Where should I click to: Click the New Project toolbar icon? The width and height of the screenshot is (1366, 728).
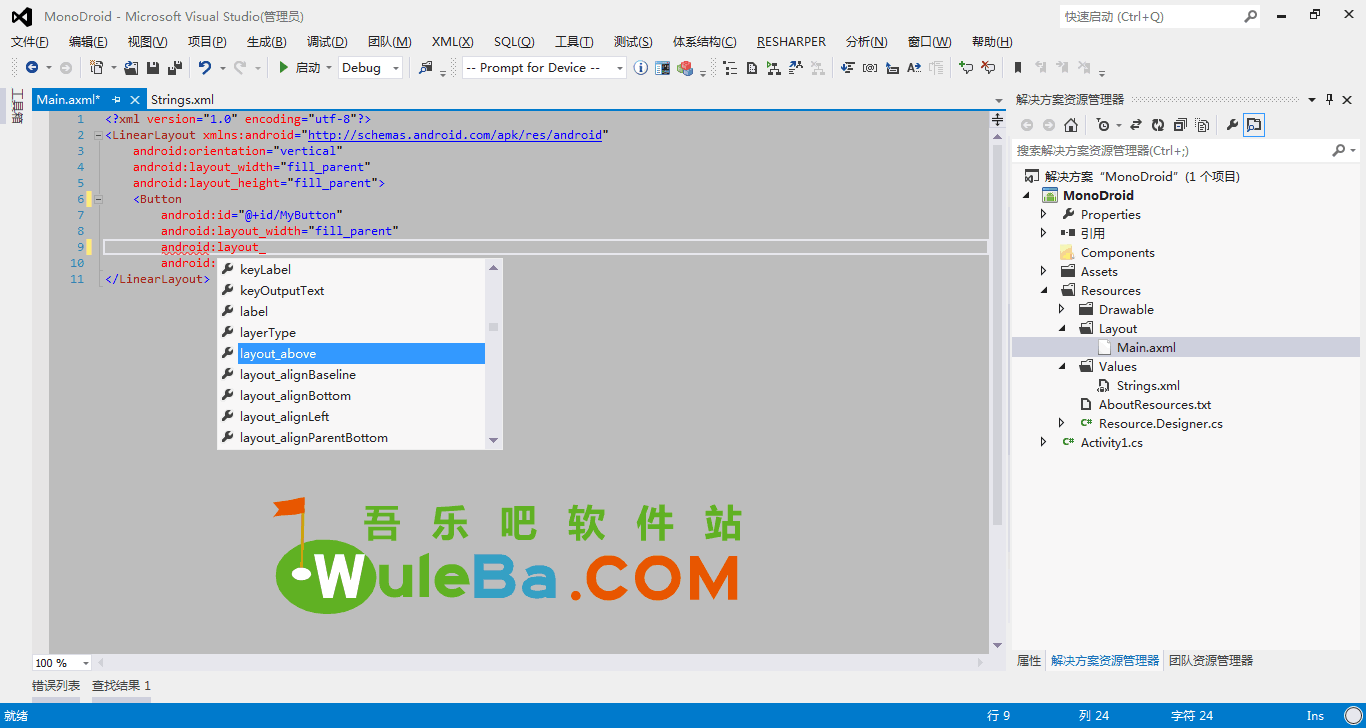[96, 68]
